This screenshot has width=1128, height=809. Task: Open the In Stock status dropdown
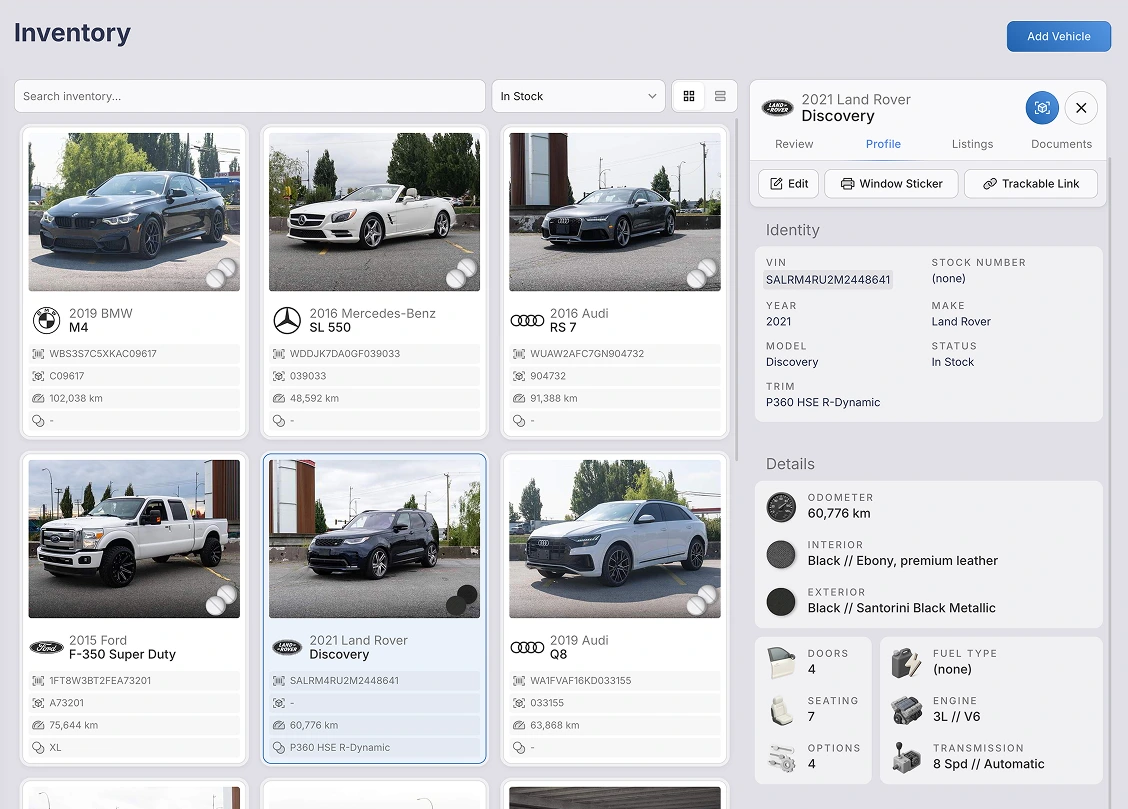click(x=578, y=96)
